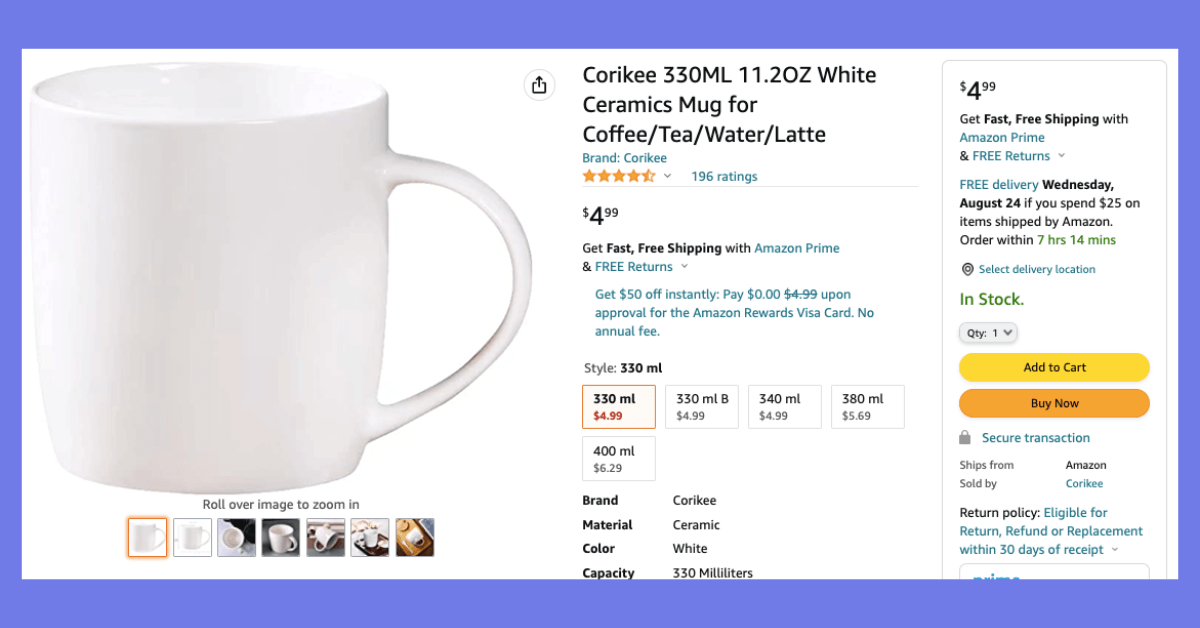This screenshot has width=1200, height=628.
Task: Open the 196 ratings link
Action: pyautogui.click(x=724, y=176)
